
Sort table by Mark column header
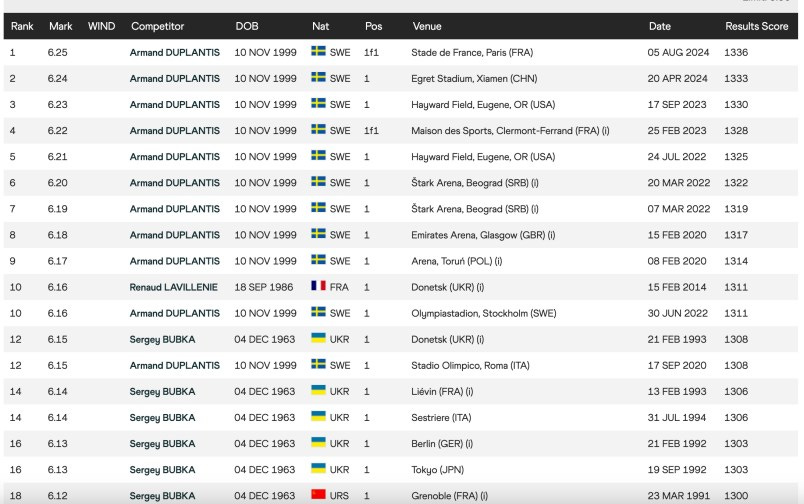tap(61, 26)
